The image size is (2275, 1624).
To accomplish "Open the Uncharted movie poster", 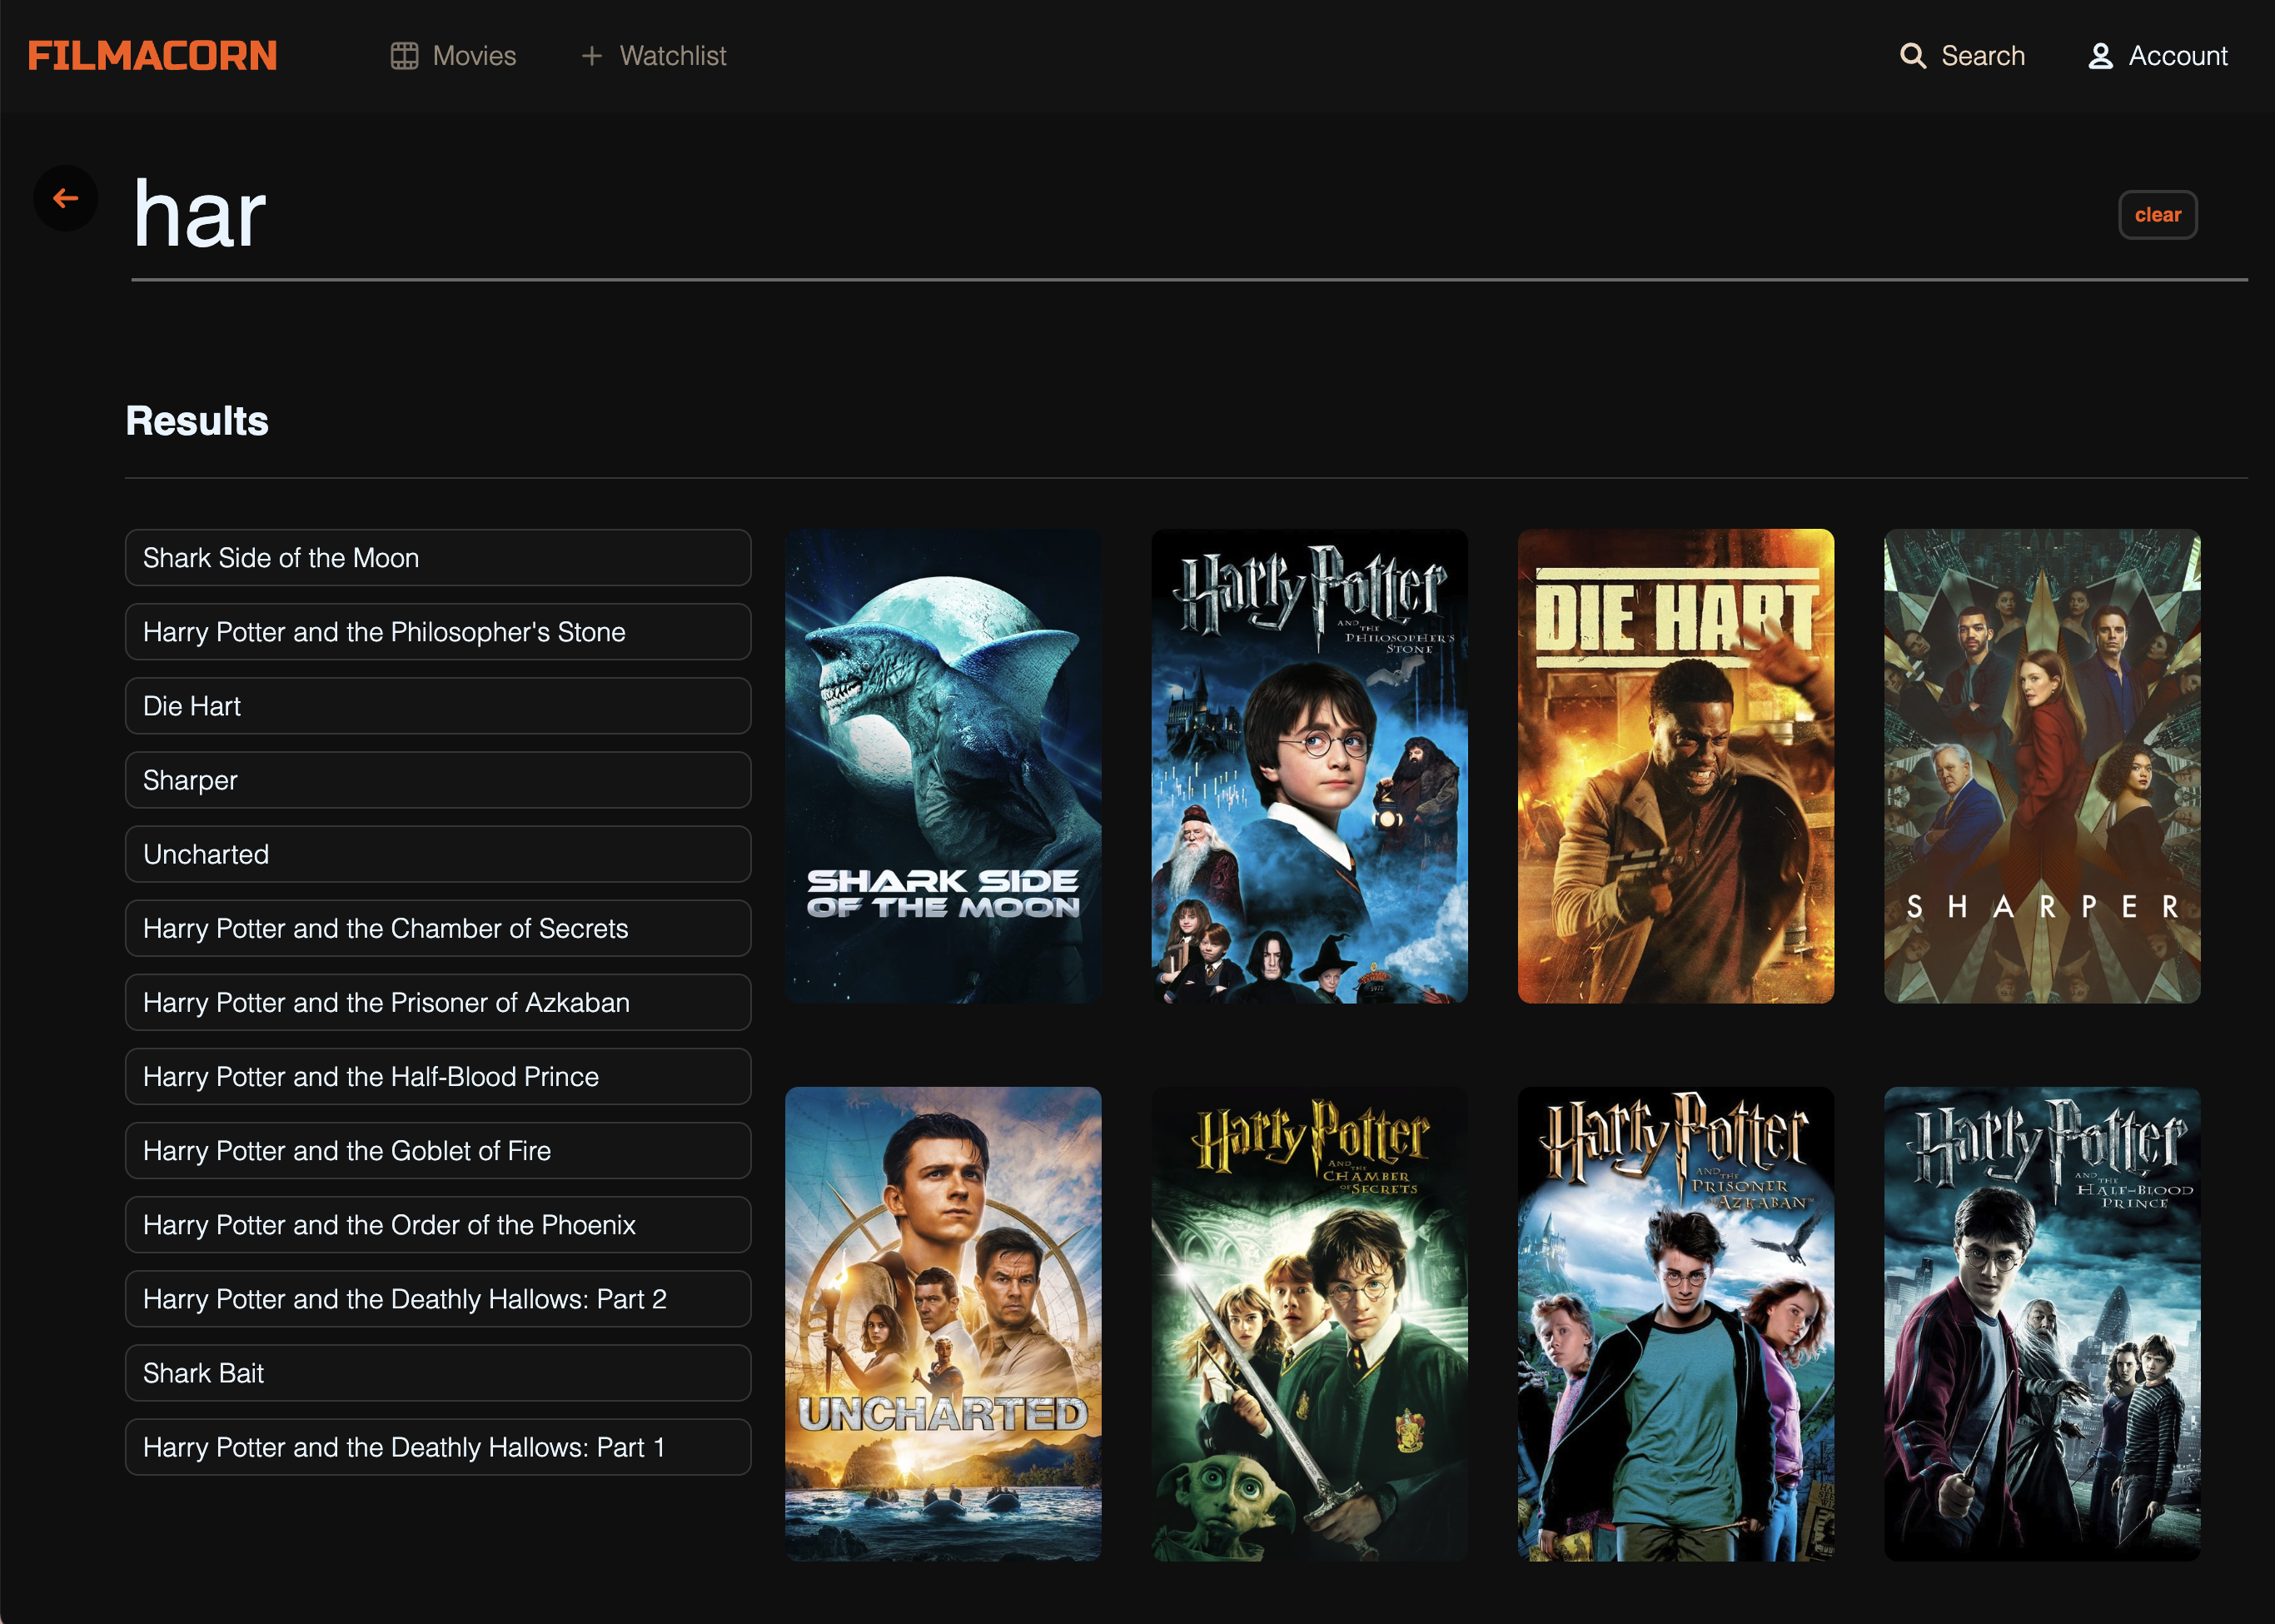I will (943, 1324).
